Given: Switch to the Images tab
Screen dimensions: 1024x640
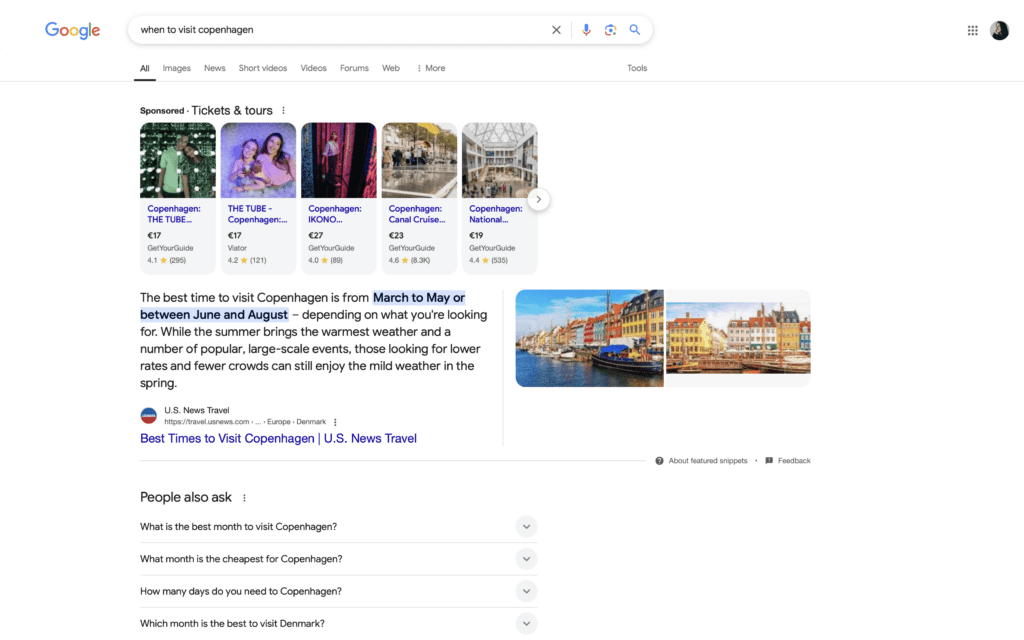Looking at the screenshot, I should (x=176, y=68).
